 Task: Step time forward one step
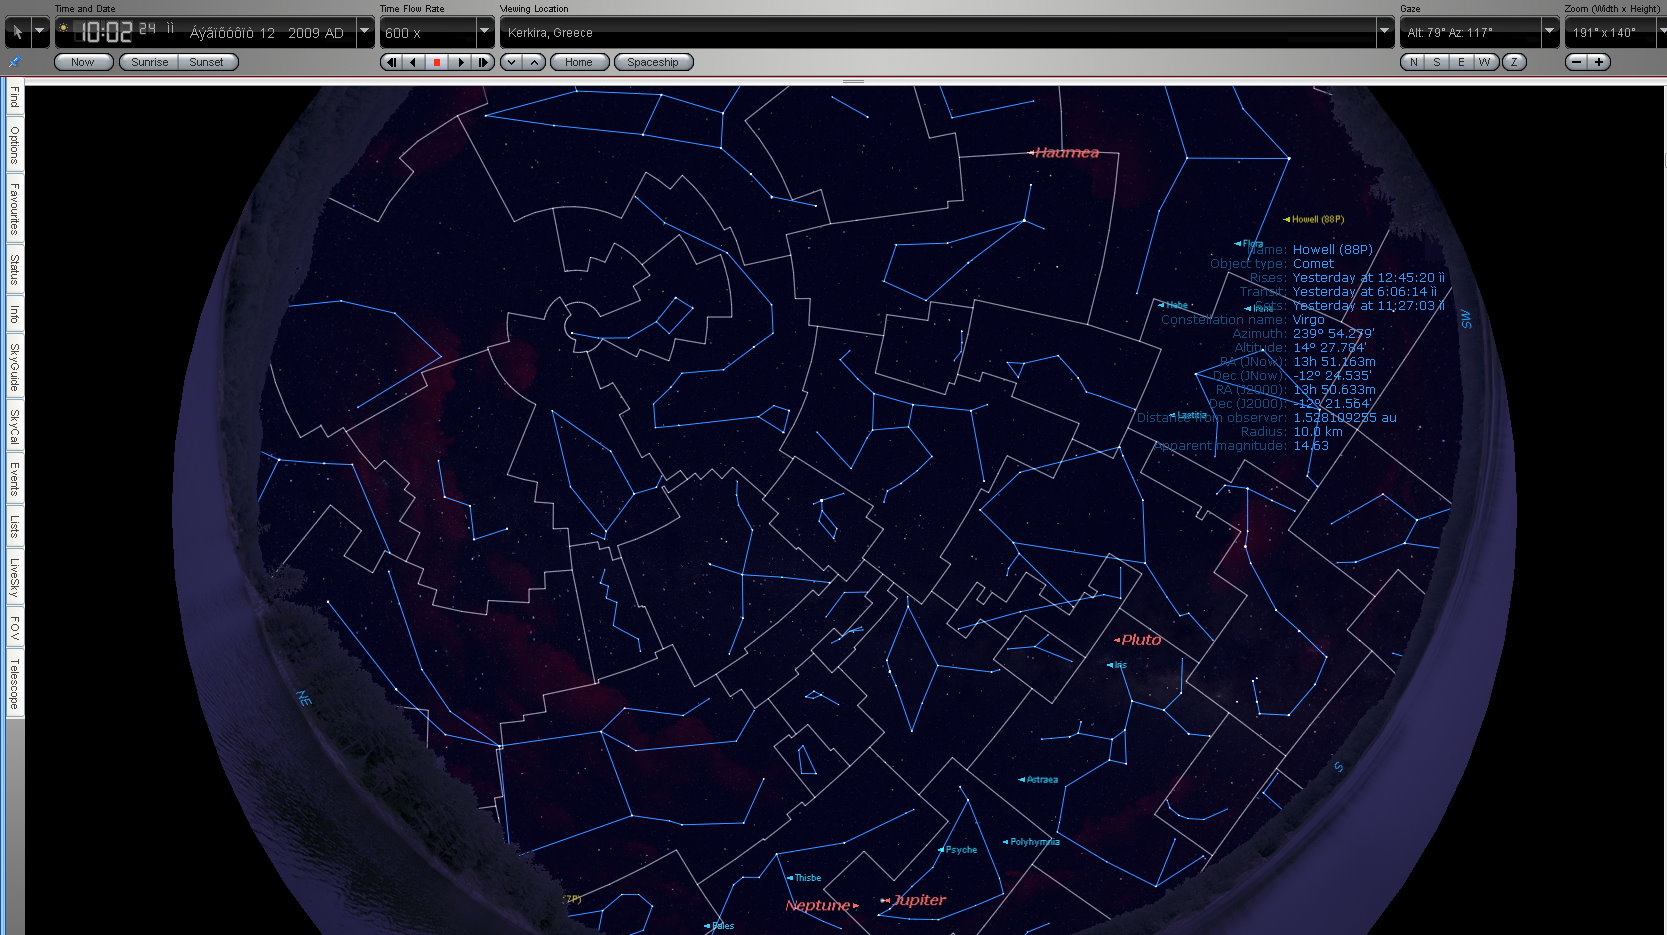tap(483, 62)
